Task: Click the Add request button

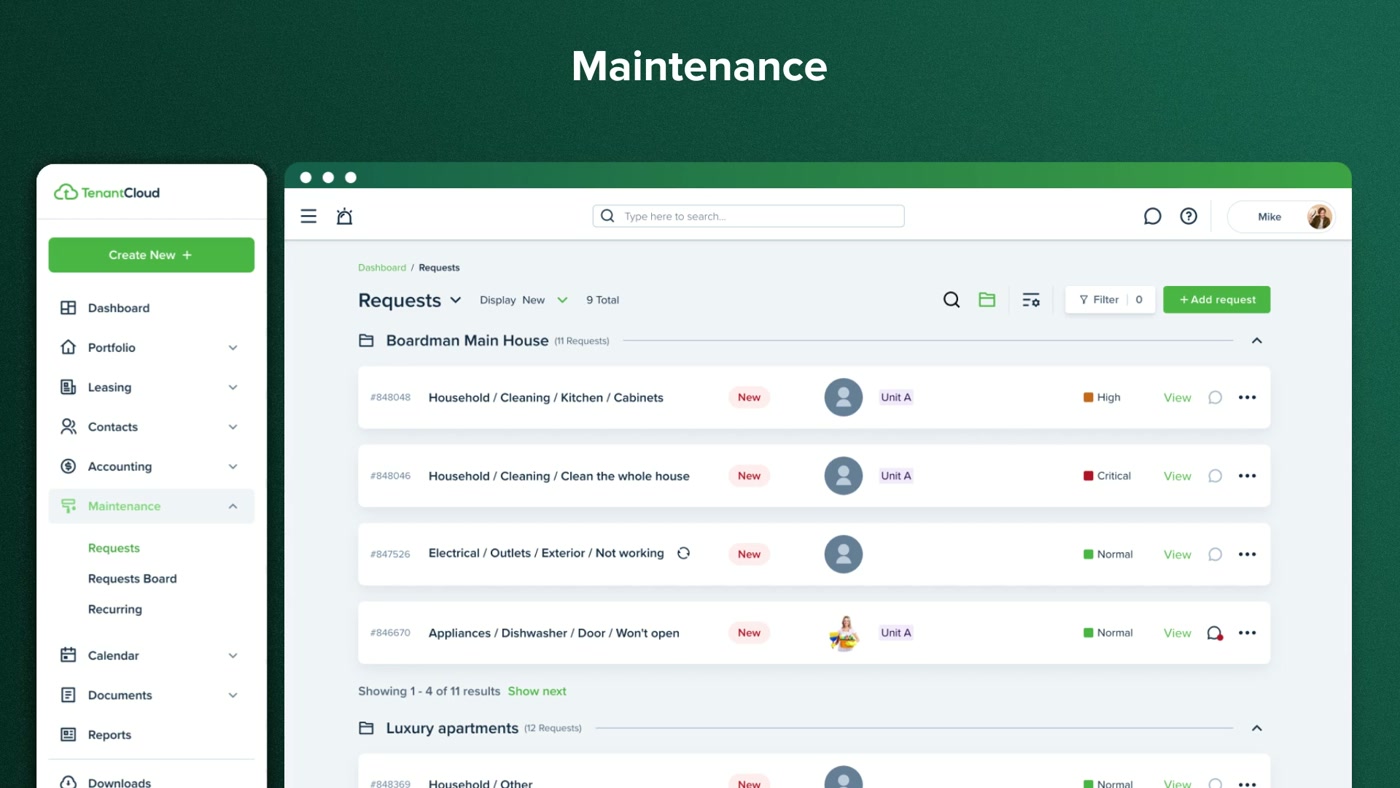Action: point(1217,300)
